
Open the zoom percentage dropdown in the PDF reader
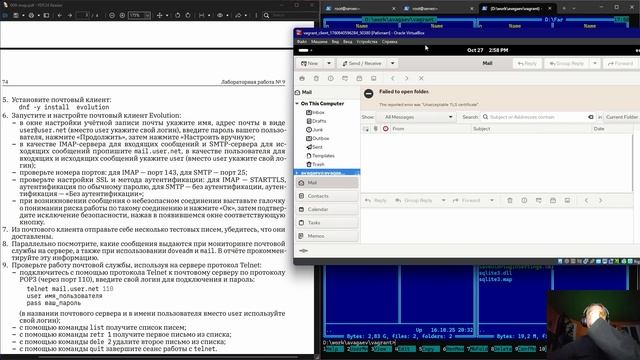point(147,15)
